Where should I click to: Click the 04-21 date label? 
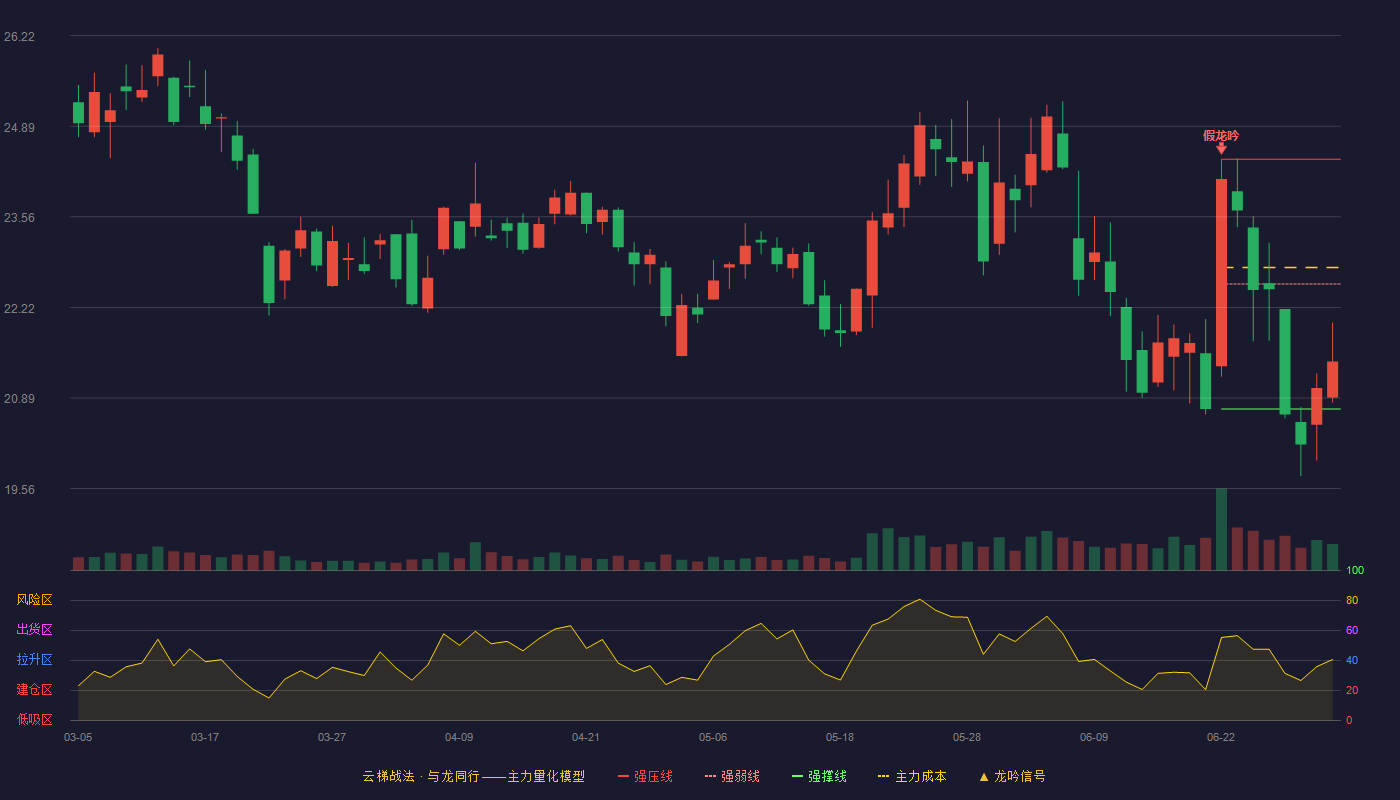click(586, 737)
